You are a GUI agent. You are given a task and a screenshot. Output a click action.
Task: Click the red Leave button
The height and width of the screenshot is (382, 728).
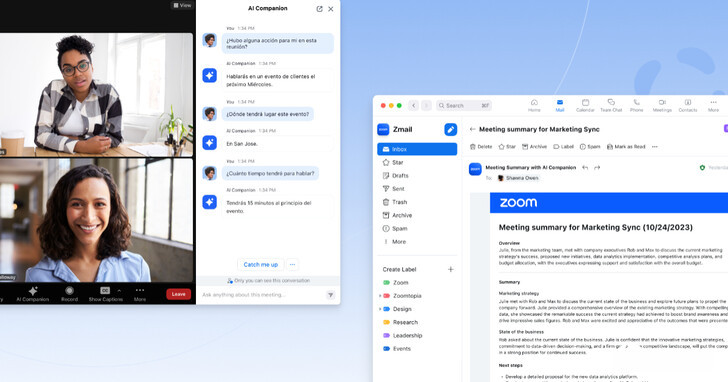pyautogui.click(x=178, y=294)
